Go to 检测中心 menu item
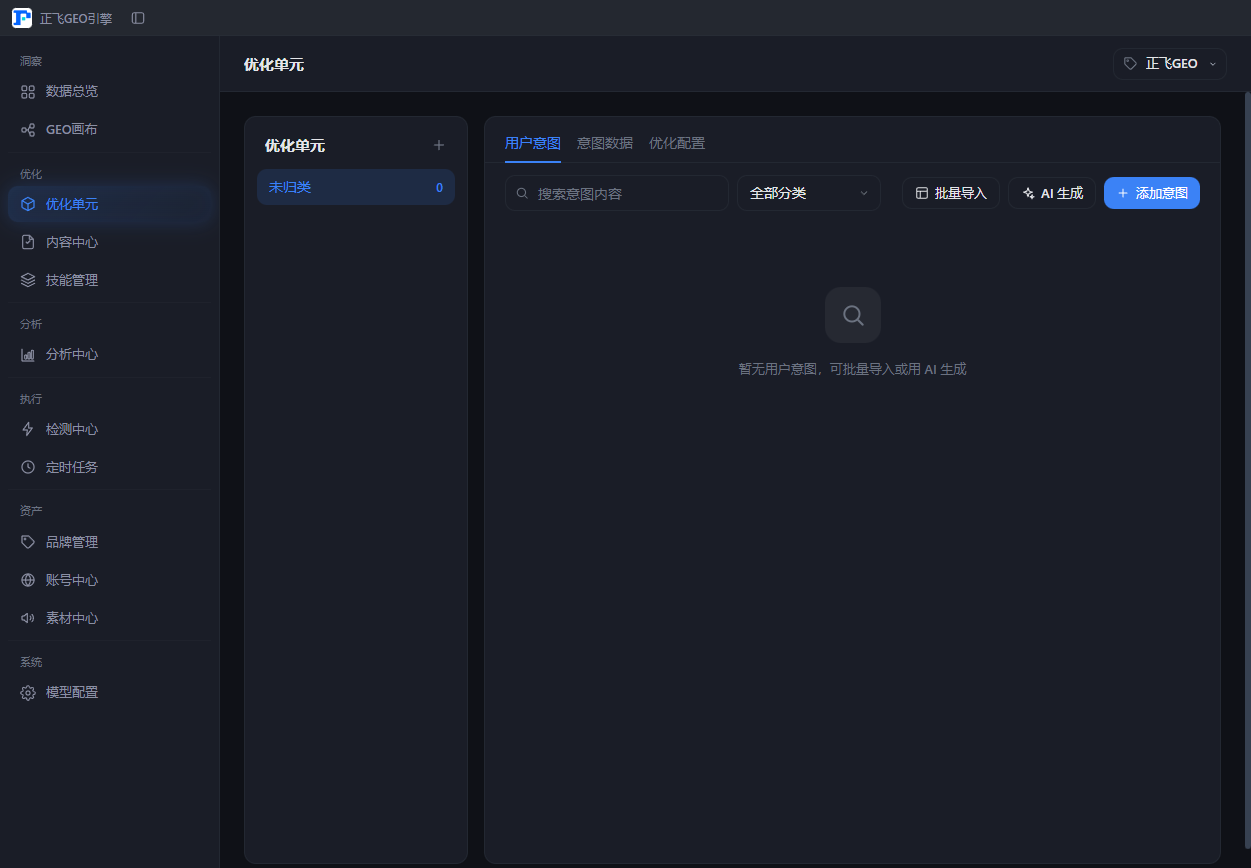1251x868 pixels. pos(110,429)
